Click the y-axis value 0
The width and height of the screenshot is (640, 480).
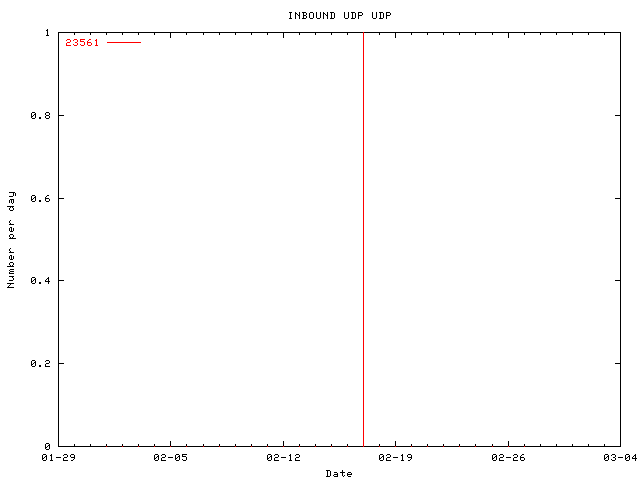[x=48, y=447]
